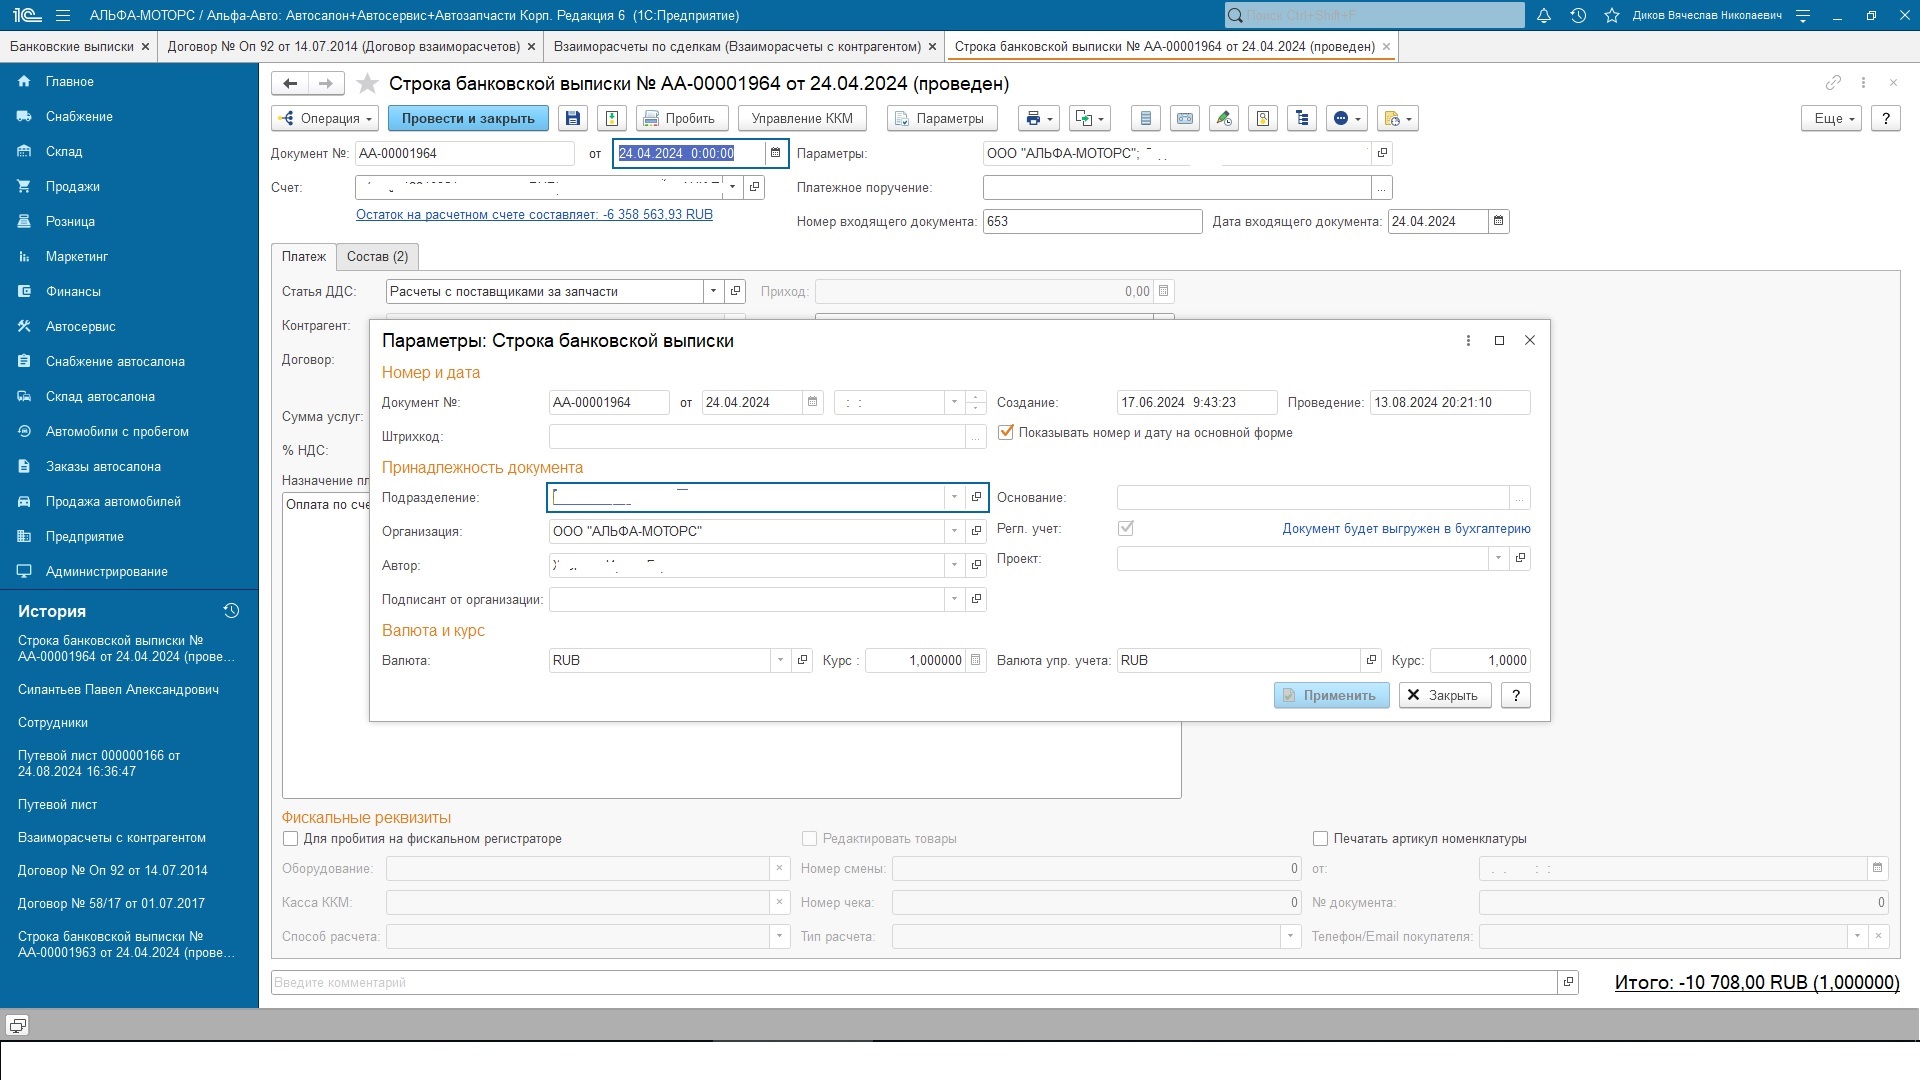Expand the Подразделение dropdown
Viewport: 1920px width, 1080px height.
tap(954, 497)
